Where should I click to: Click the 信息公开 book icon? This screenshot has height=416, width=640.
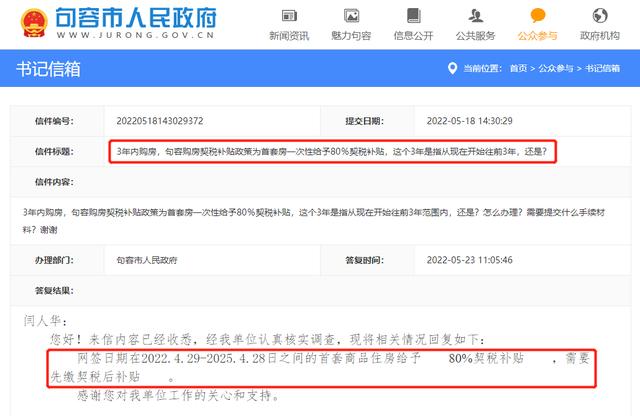coord(413,16)
